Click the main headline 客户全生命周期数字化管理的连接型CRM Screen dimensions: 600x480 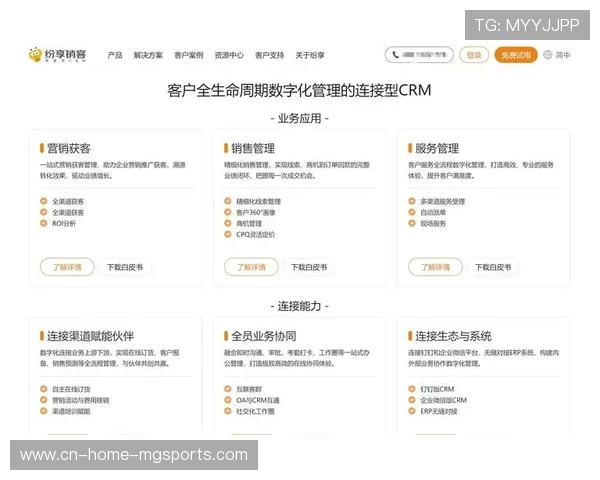[300, 91]
